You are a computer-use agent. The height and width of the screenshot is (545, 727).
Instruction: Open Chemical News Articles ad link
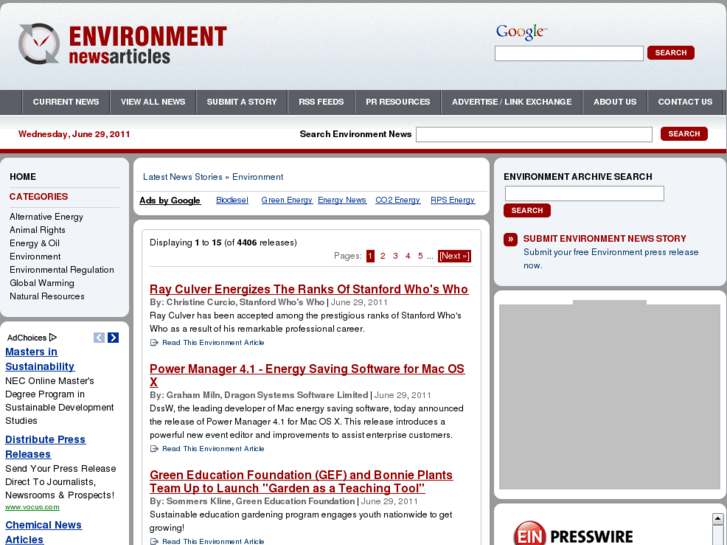click(x=44, y=532)
